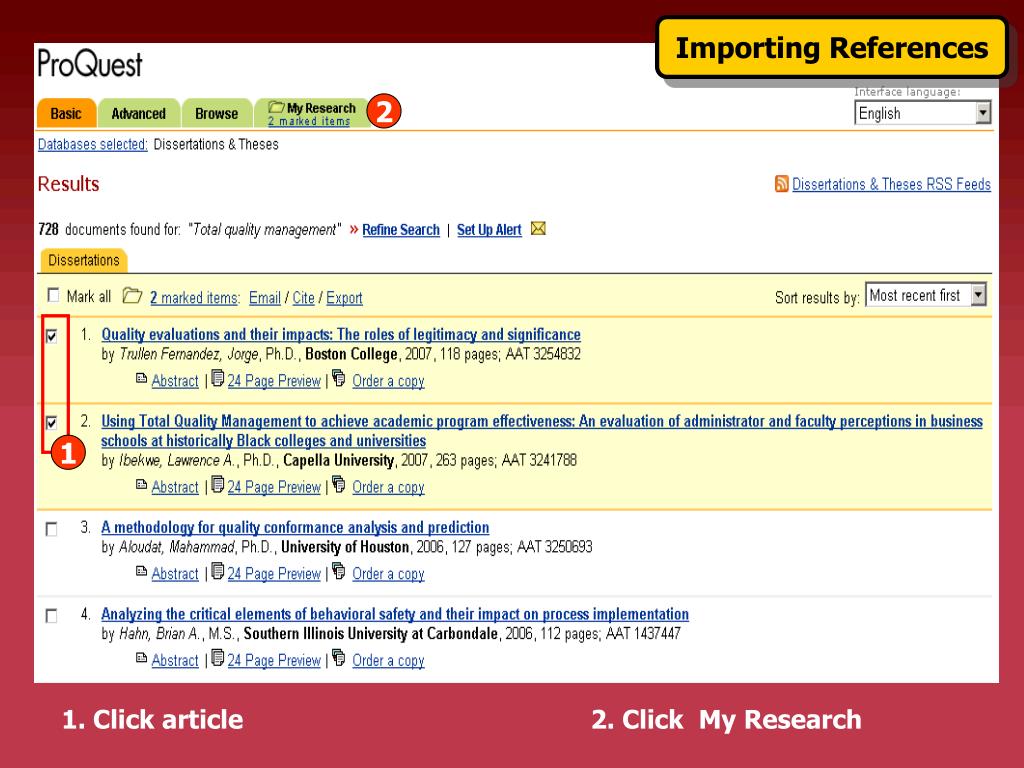Screen dimensions: 1024x768
Task: Click the Email link
Action: pos(264,298)
